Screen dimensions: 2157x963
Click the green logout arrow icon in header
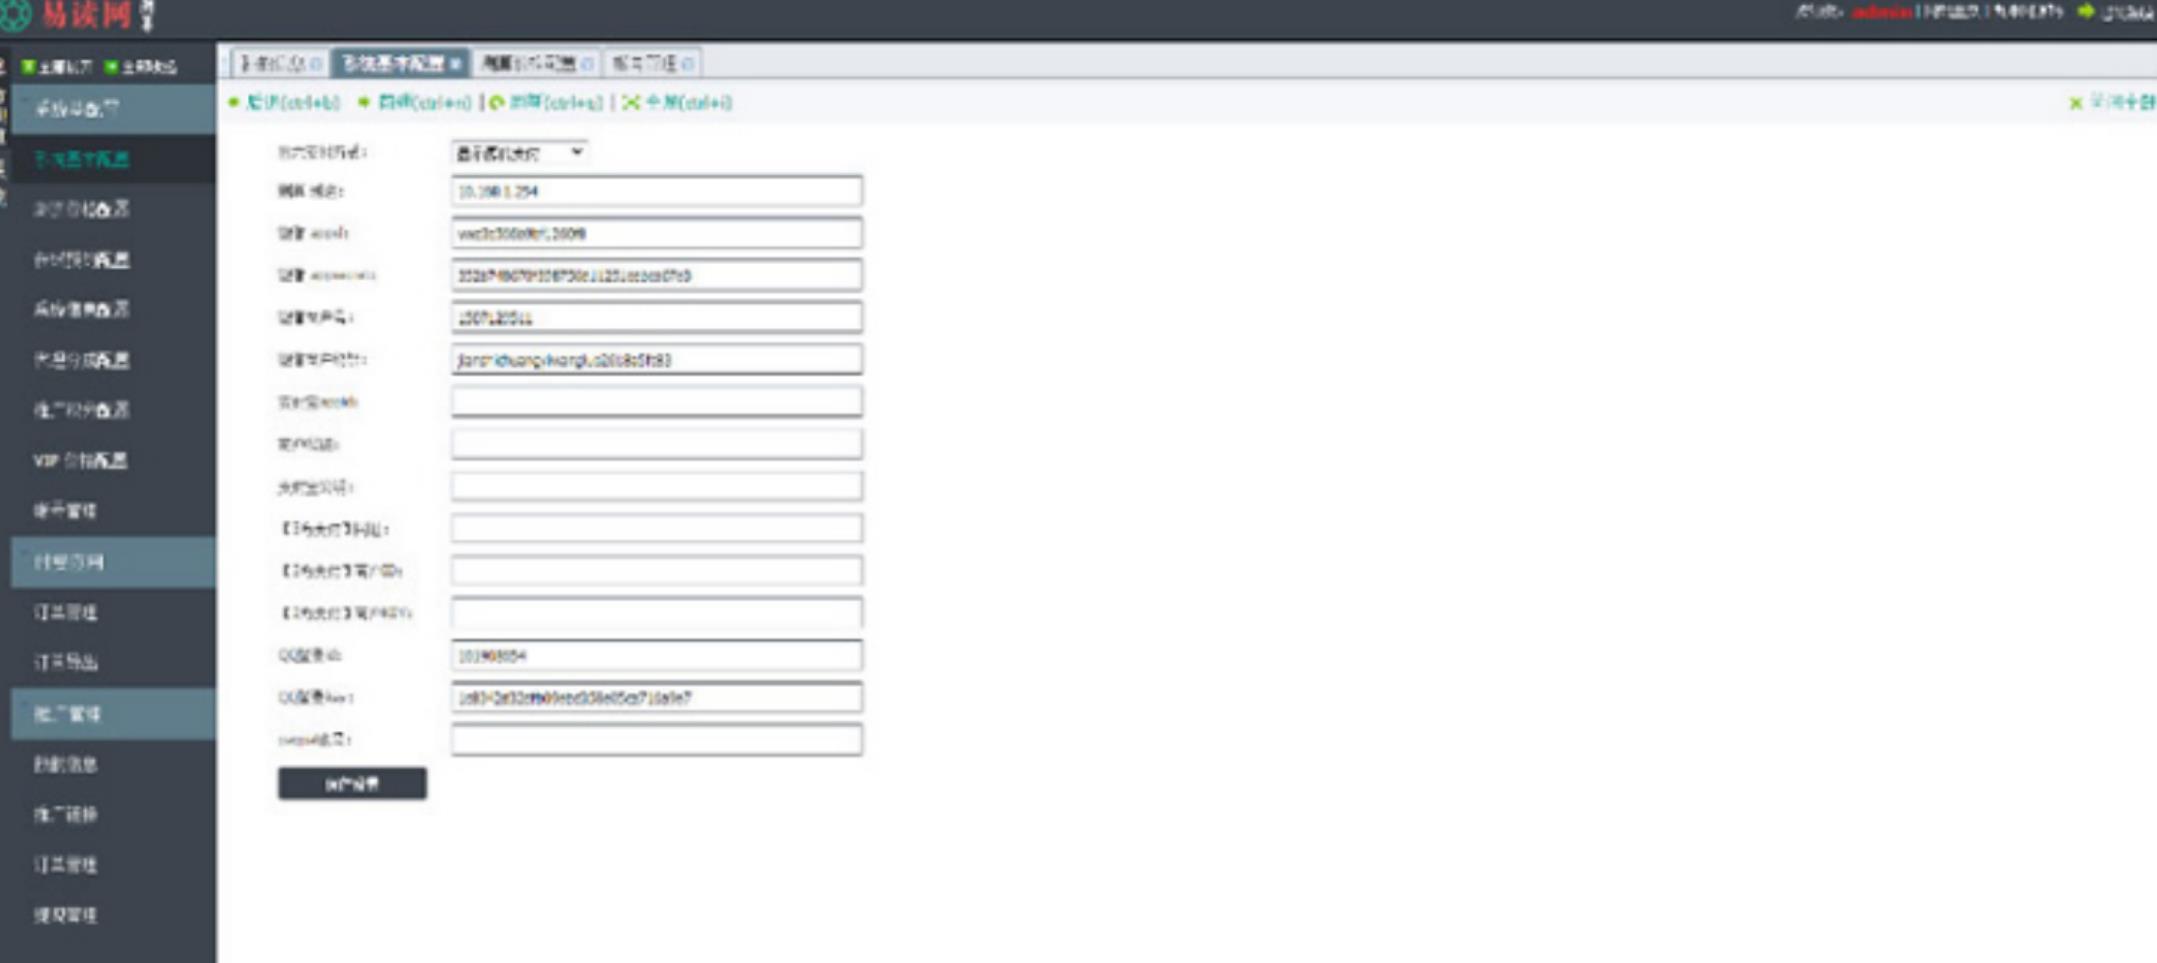click(x=2086, y=11)
